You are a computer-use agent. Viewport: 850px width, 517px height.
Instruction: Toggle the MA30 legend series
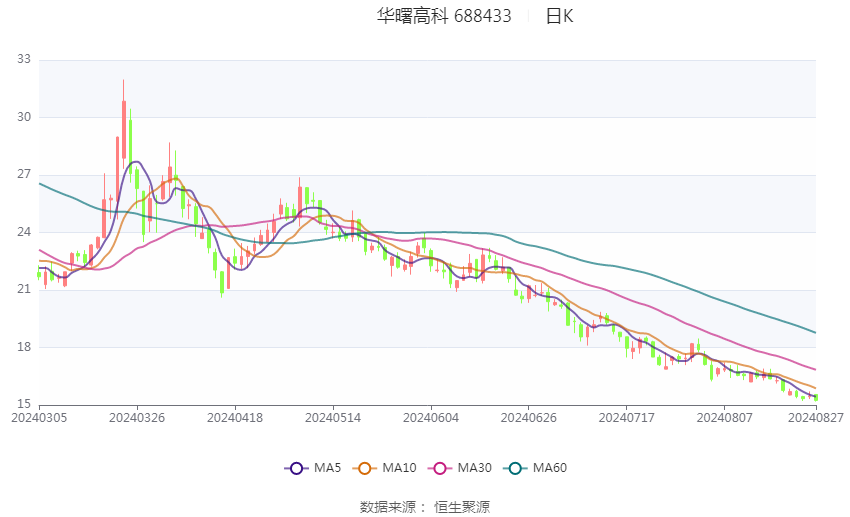click(x=460, y=468)
